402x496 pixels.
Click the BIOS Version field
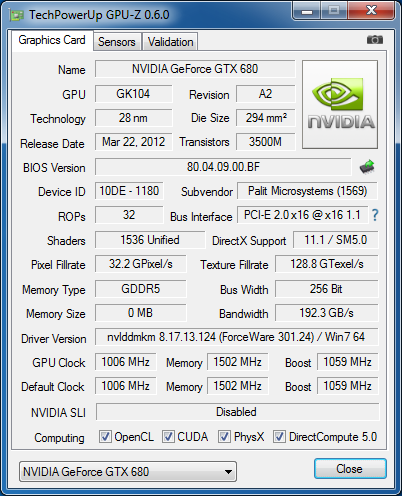(x=223, y=167)
